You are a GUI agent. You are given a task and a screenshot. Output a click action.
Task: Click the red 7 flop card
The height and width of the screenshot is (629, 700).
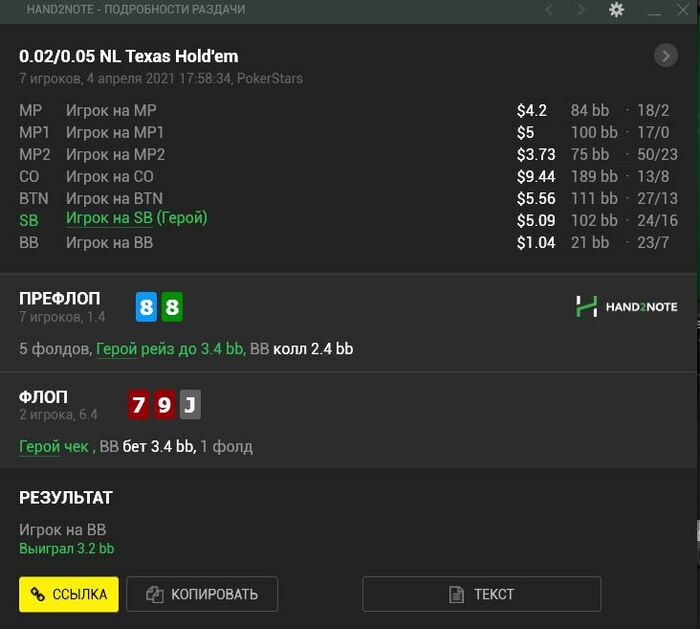coord(138,404)
